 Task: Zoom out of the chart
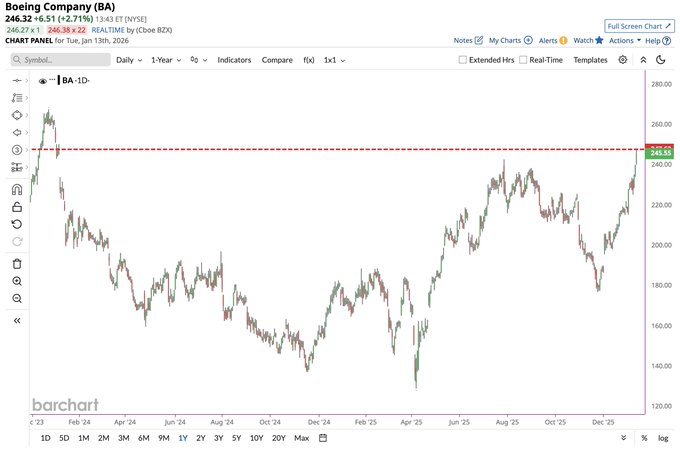point(17,298)
